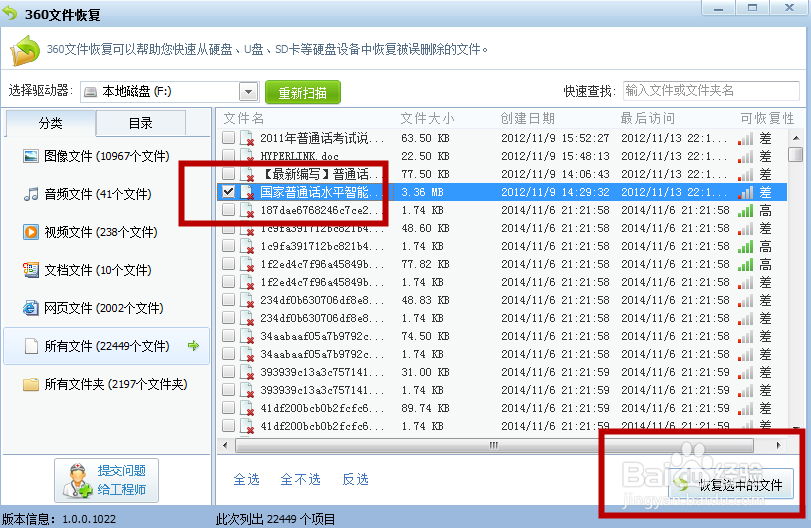Check the 74.50 KB file checkbox
Screen dimensions: 811x528
coord(228,336)
